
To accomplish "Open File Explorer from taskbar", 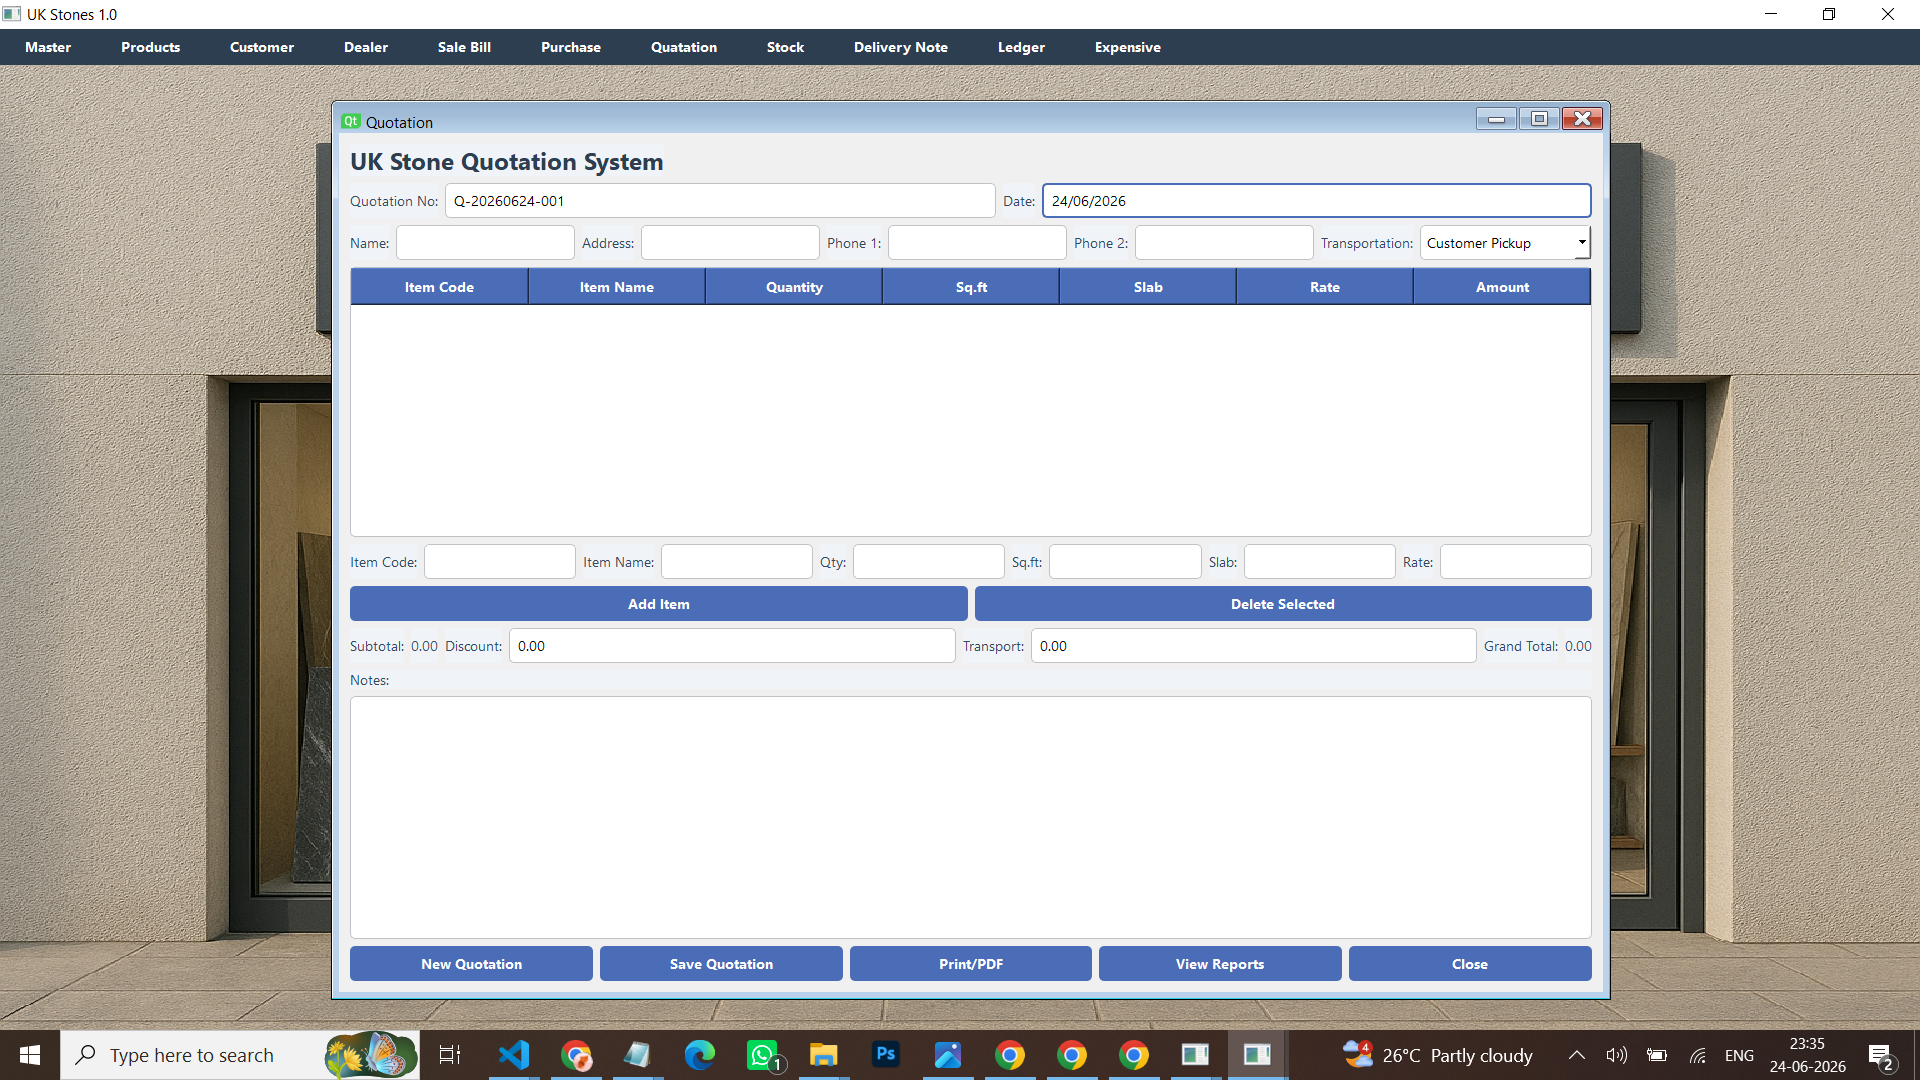I will [823, 1055].
